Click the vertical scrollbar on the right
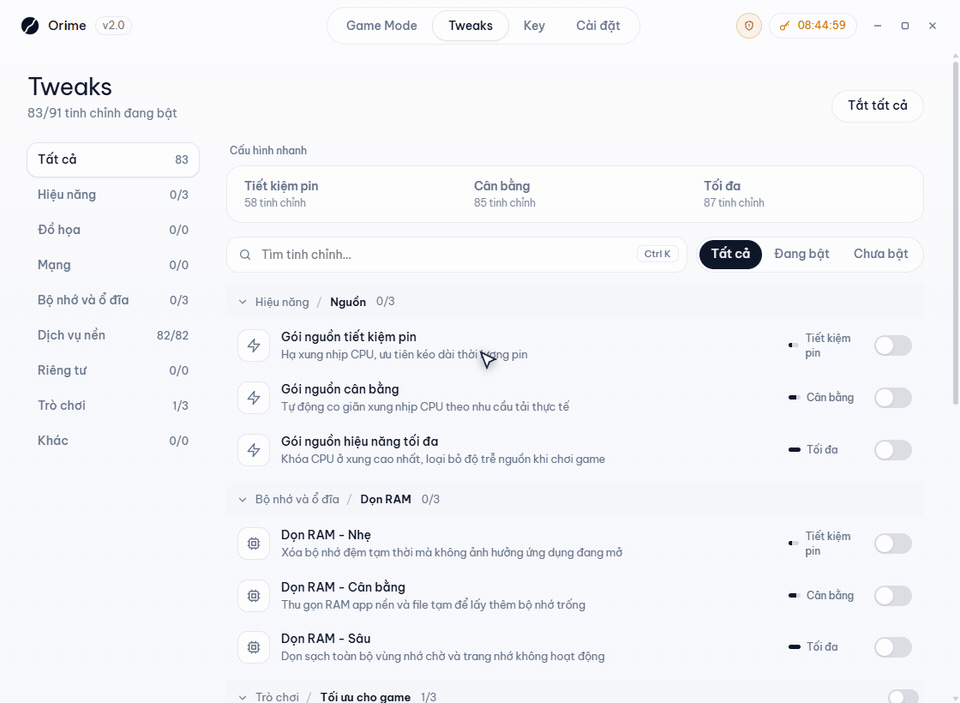960x703 pixels. (x=956, y=233)
